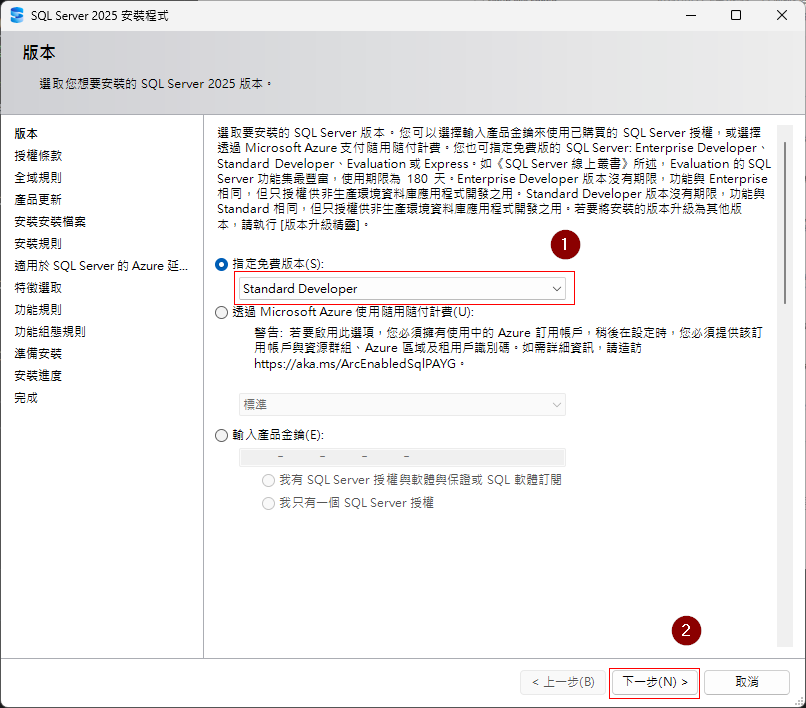Select the 功能規則 step in sidebar

[x=38, y=310]
